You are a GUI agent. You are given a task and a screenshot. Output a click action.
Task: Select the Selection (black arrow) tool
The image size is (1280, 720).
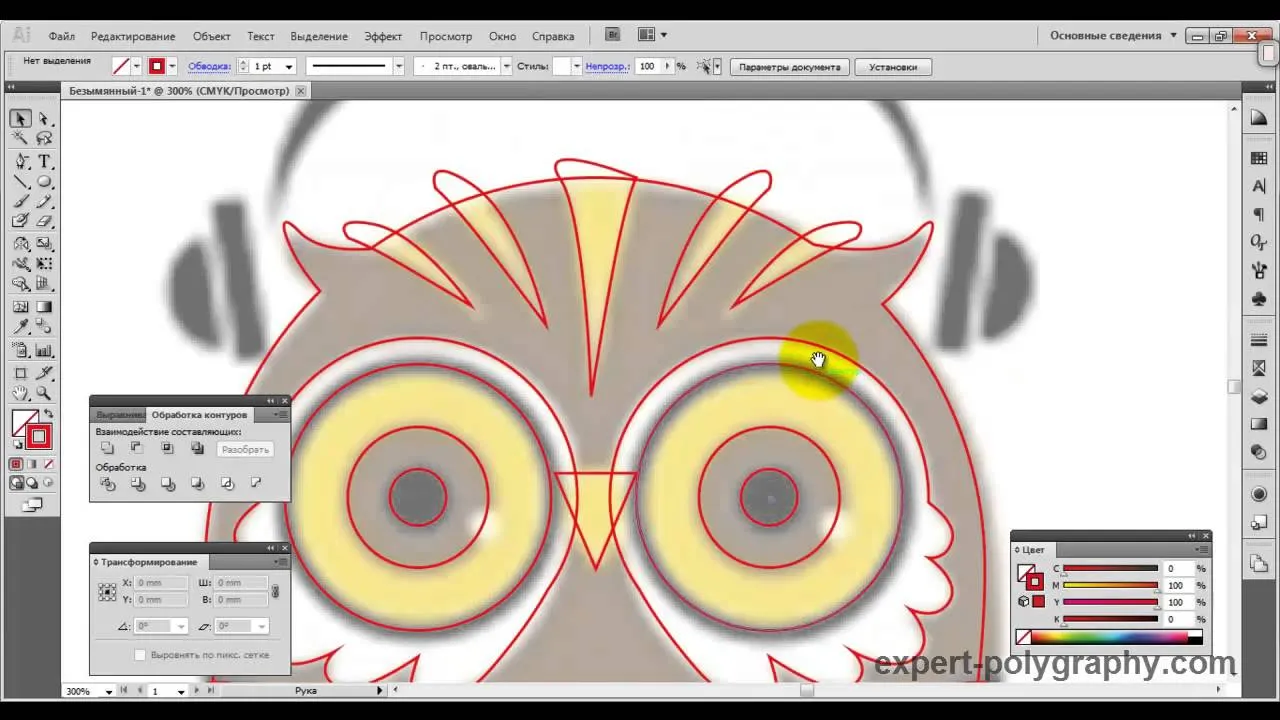(20, 118)
